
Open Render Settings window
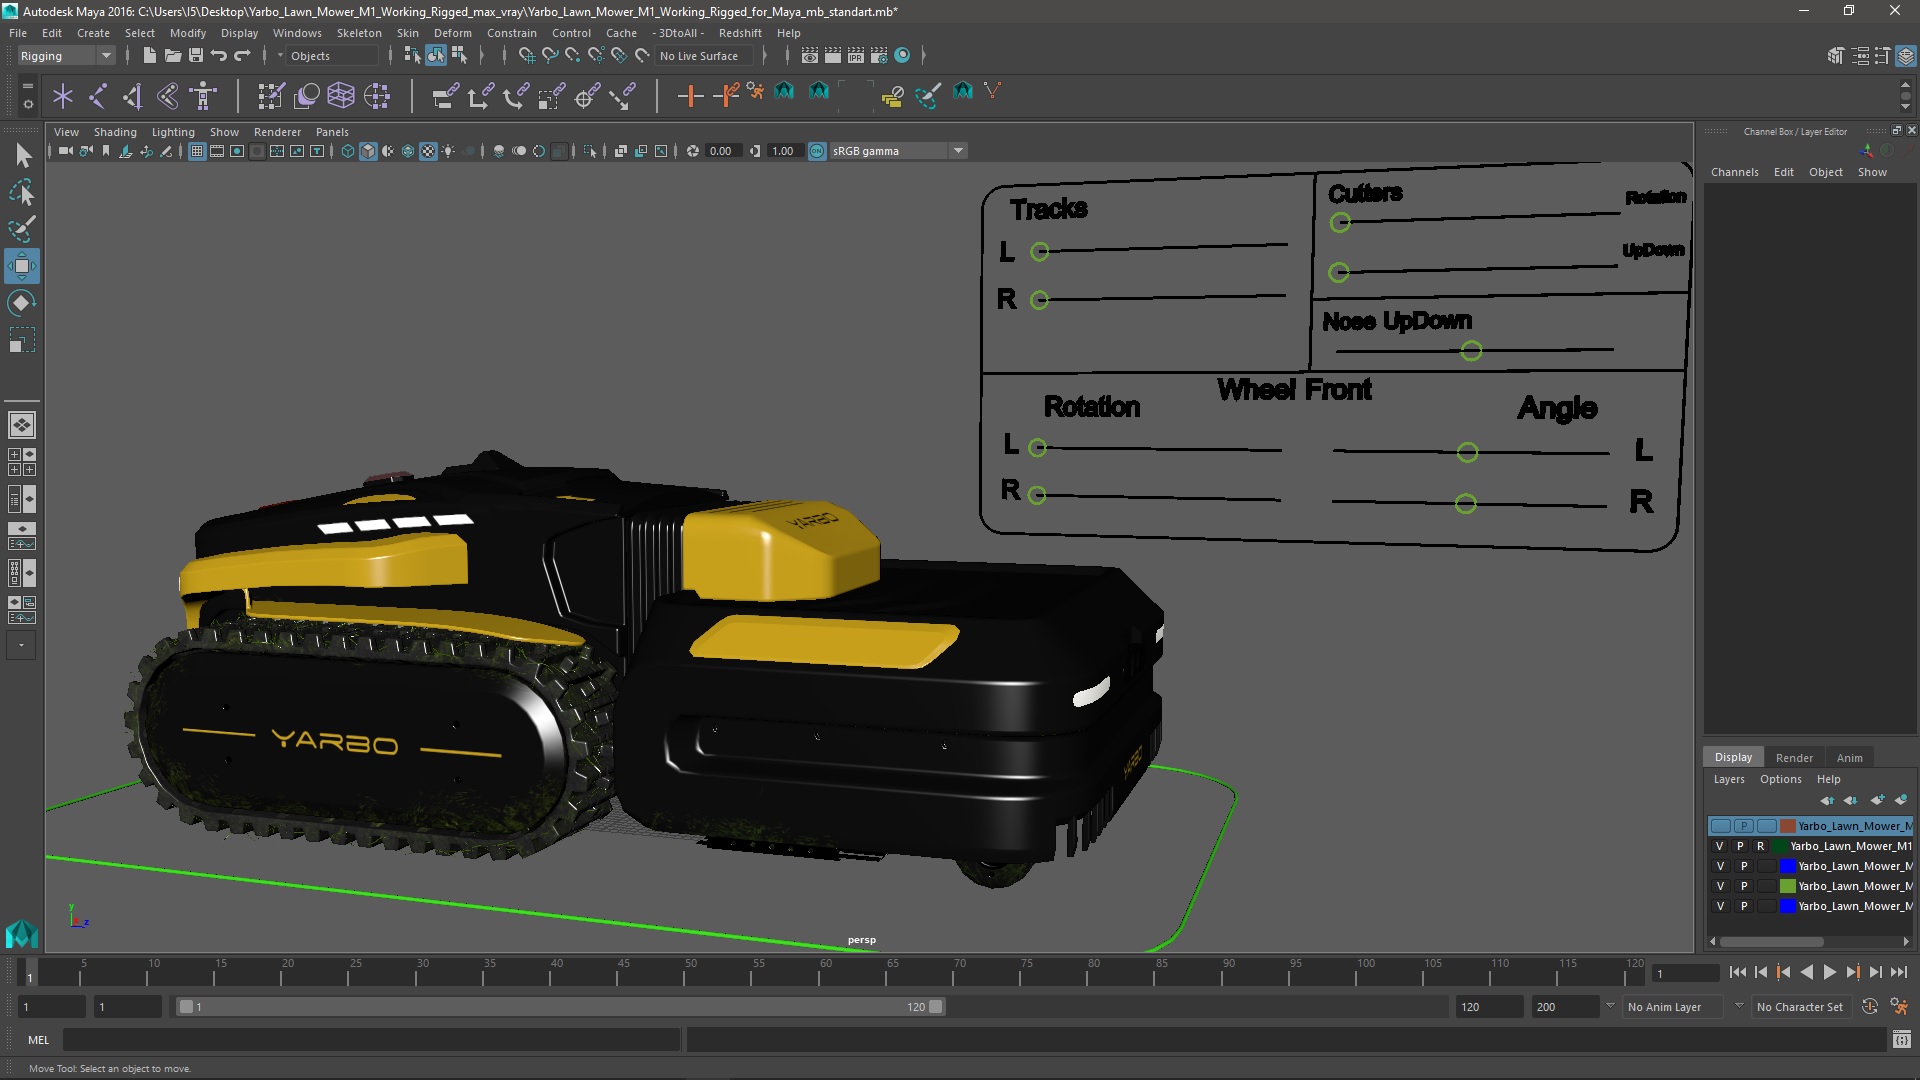coord(879,56)
